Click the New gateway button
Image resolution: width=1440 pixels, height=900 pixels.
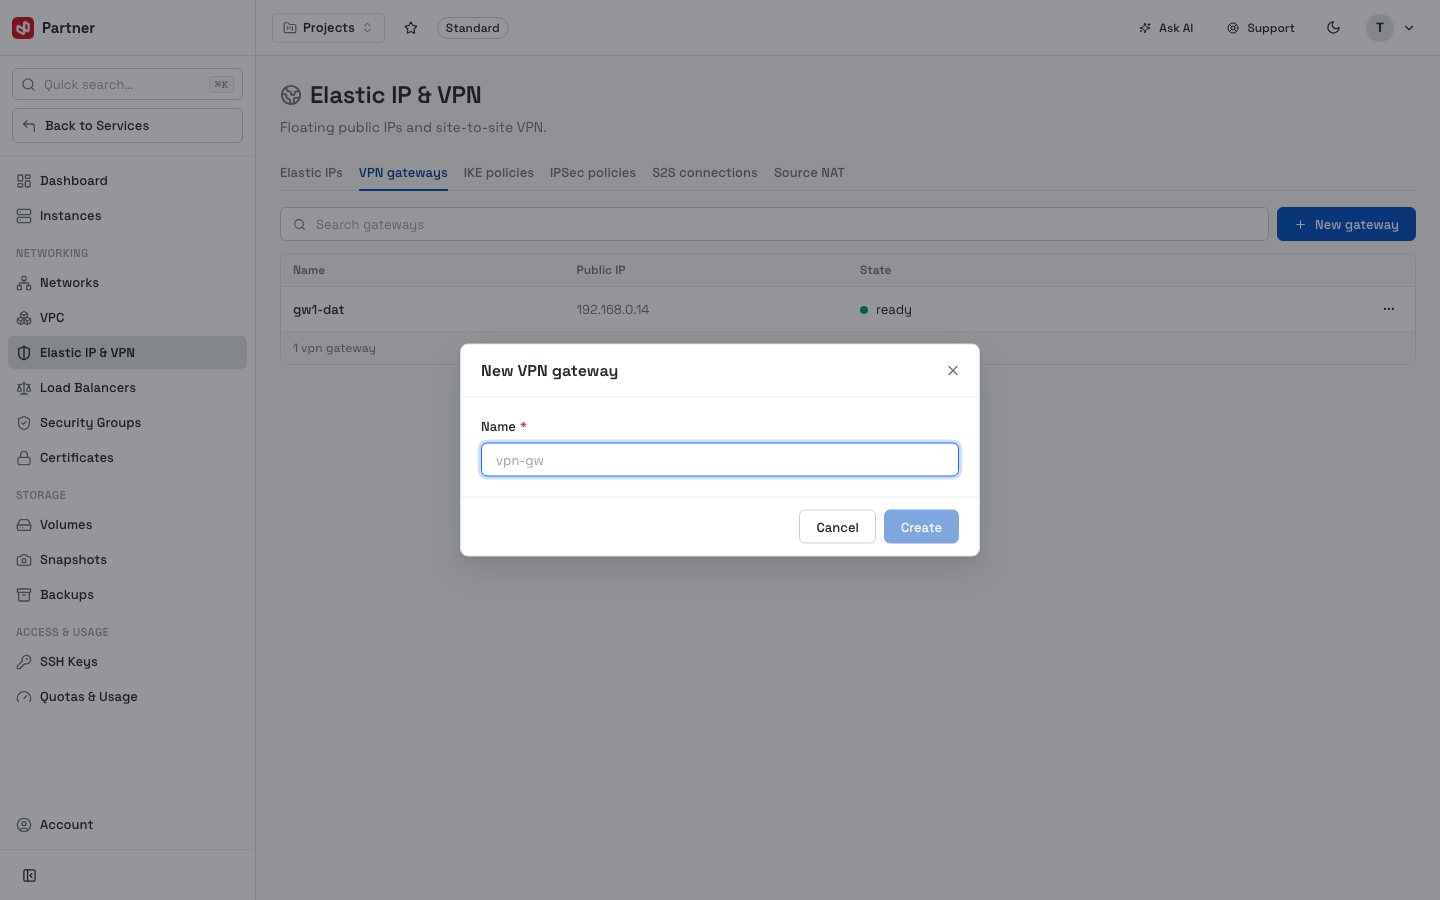point(1346,224)
